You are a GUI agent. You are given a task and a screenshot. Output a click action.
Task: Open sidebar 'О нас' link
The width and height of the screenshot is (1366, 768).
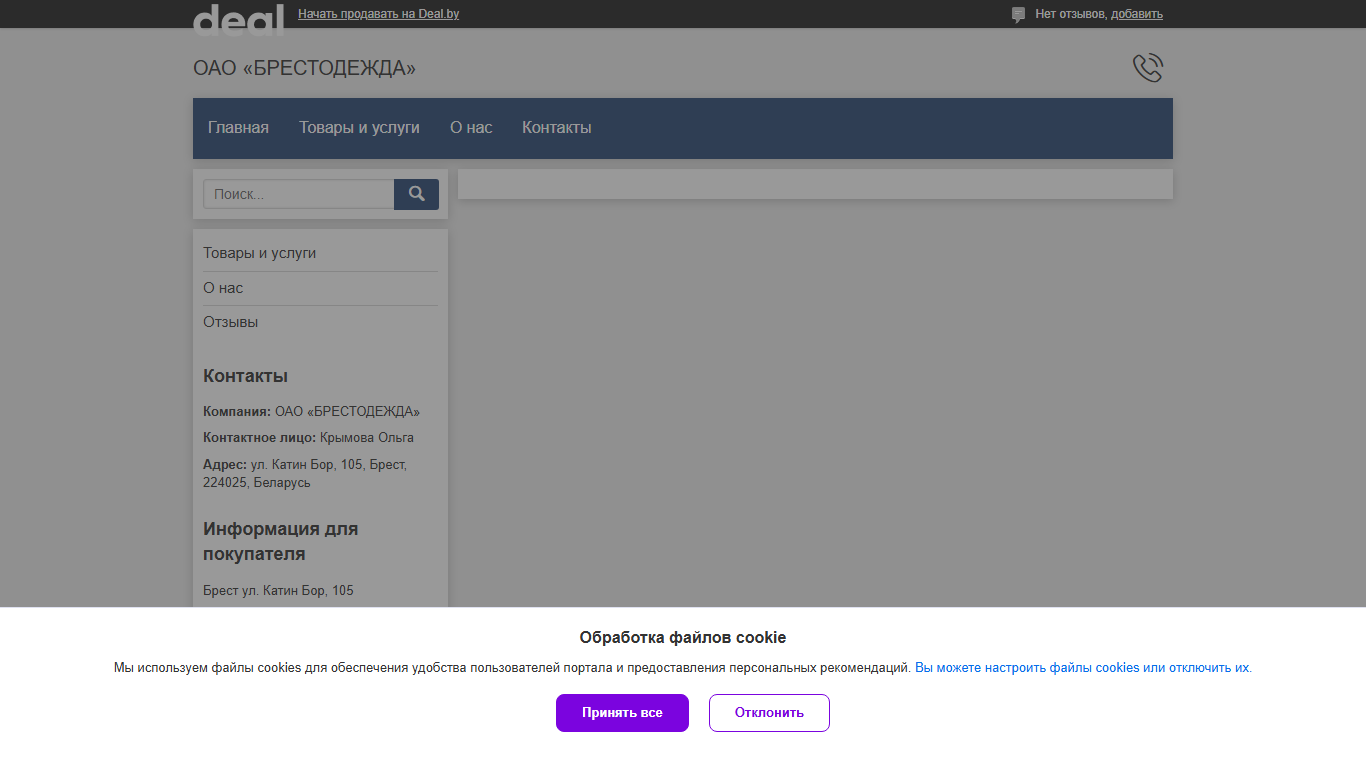click(x=223, y=288)
